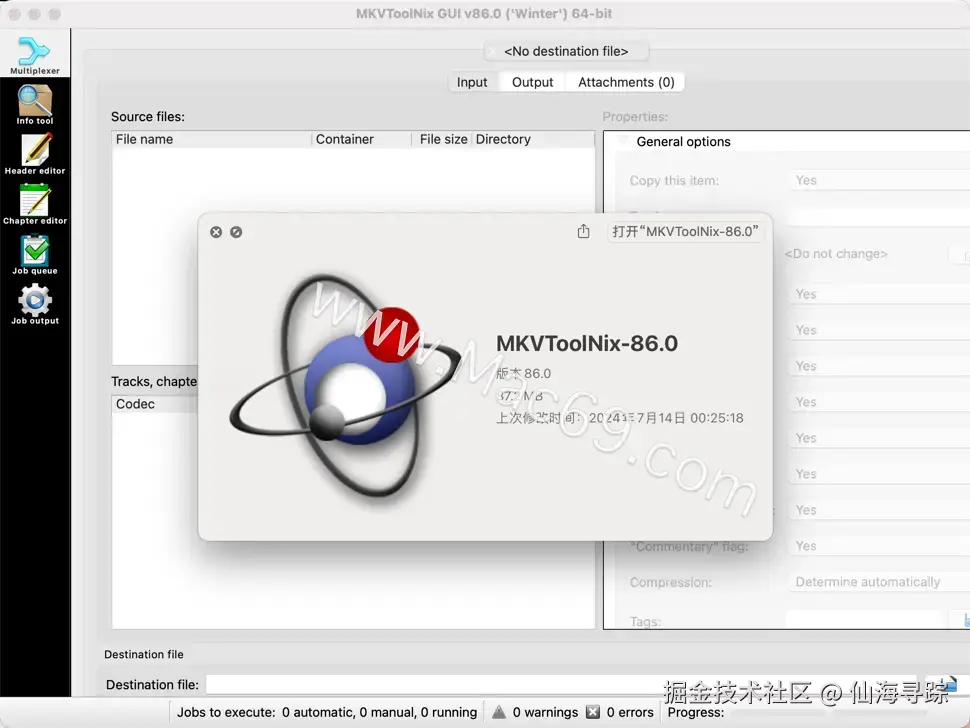Open the Job queue
Viewport: 970px width, 728px height.
(35, 255)
